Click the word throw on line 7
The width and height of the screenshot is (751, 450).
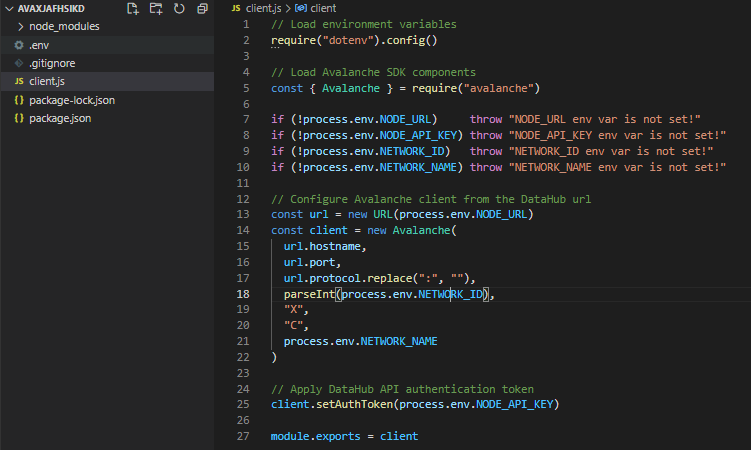(x=486, y=119)
